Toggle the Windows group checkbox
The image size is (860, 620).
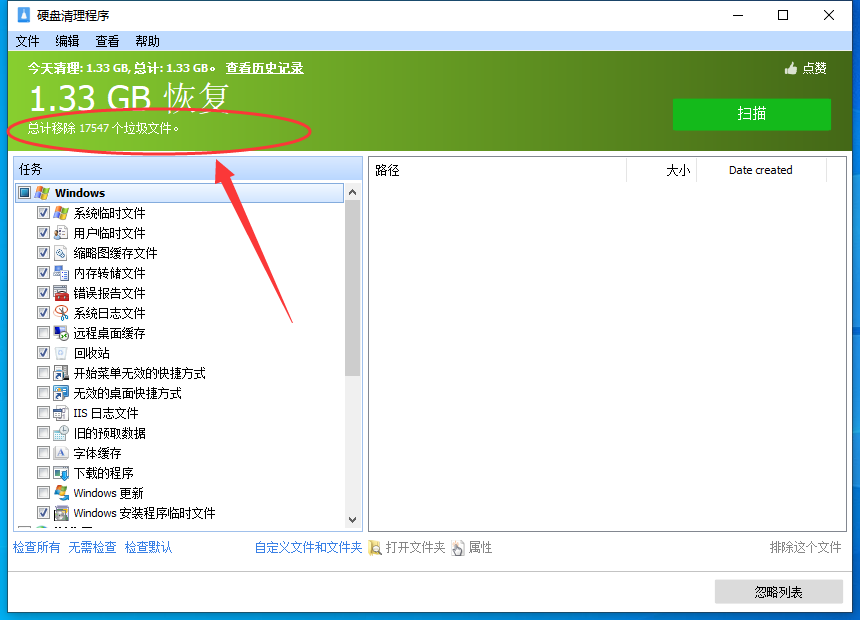[x=25, y=193]
